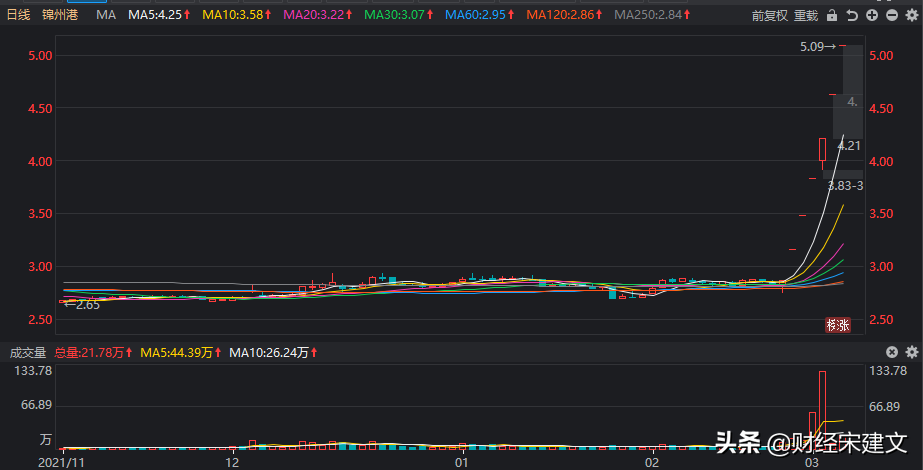Click the tallest red volume bar

822,410
